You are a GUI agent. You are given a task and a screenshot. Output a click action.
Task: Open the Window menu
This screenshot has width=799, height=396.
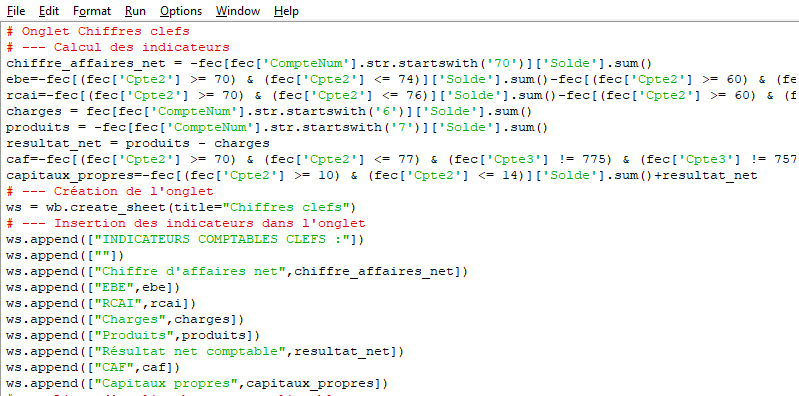(237, 11)
